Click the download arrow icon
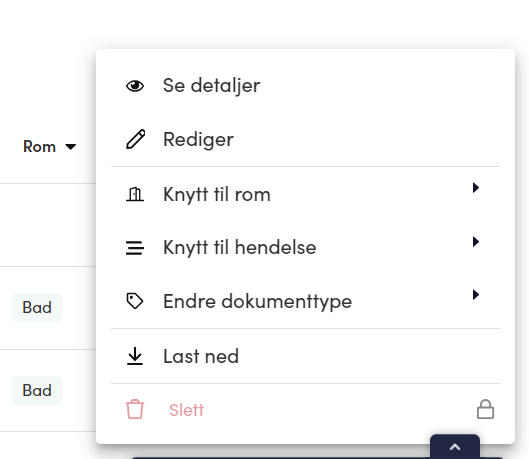Viewport: 529px width, 459px height. (135, 356)
